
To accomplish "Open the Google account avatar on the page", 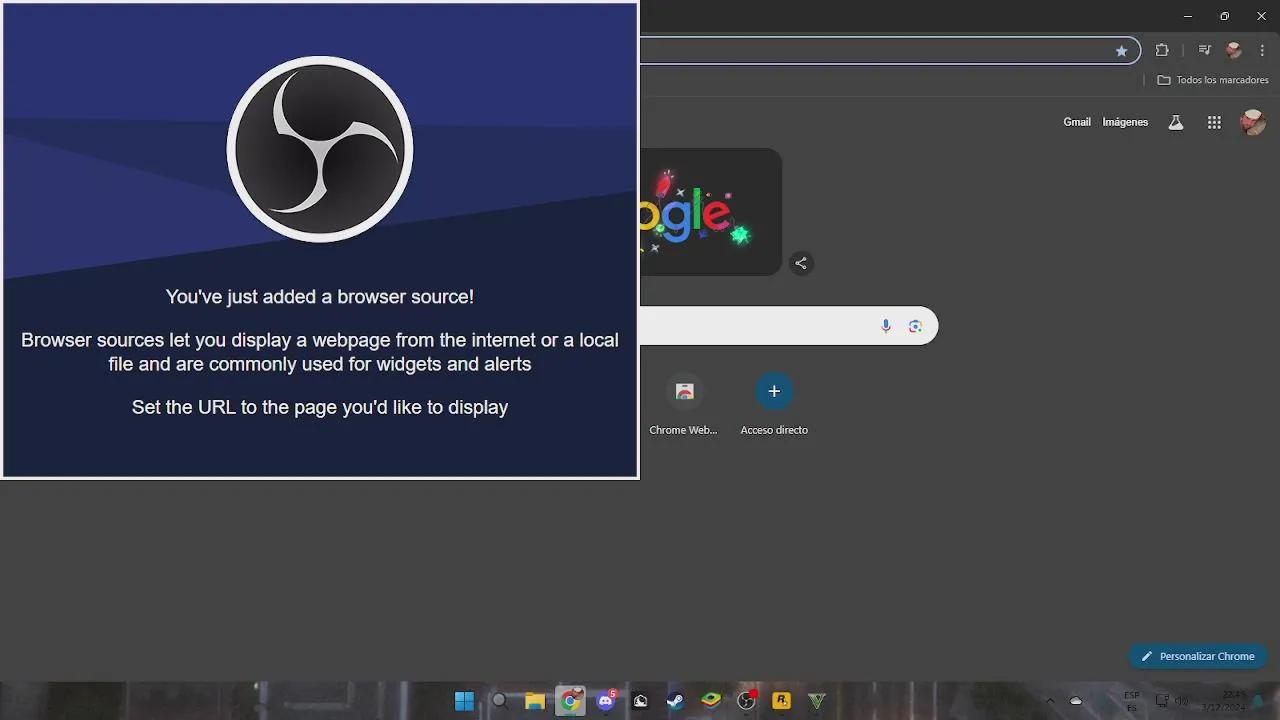I will 1252,122.
